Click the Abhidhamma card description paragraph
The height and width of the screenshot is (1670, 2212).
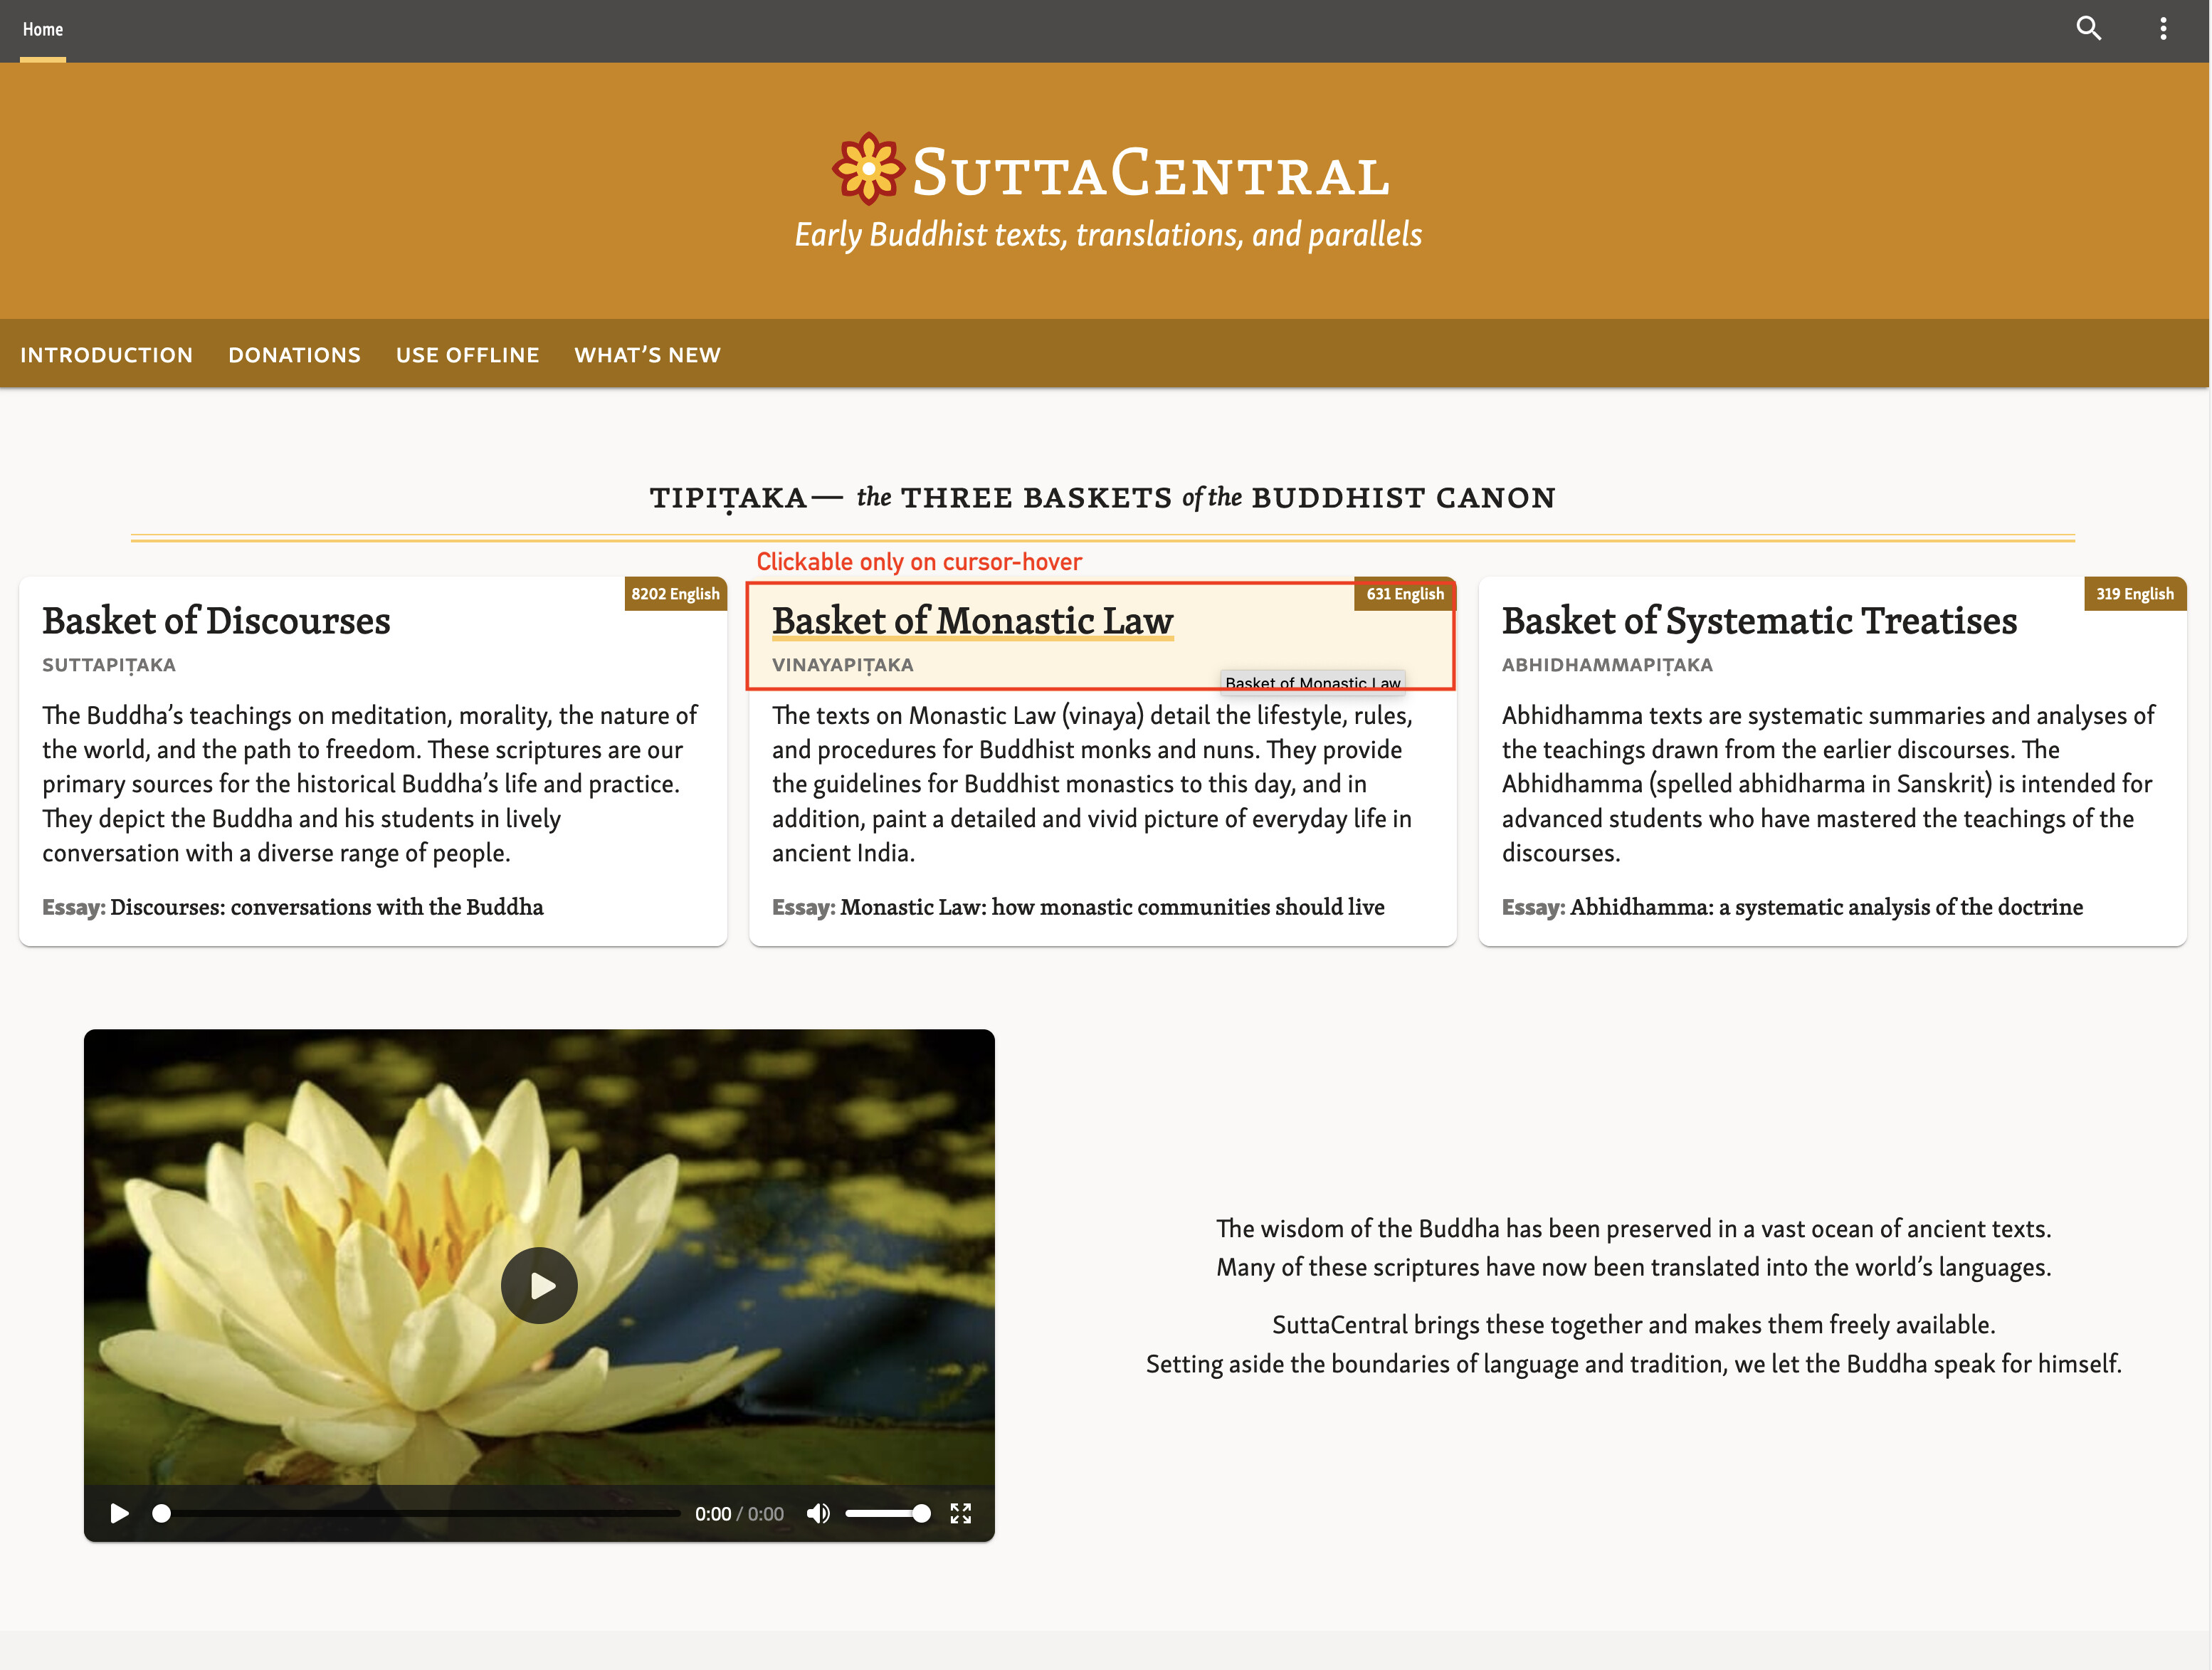click(x=1828, y=784)
